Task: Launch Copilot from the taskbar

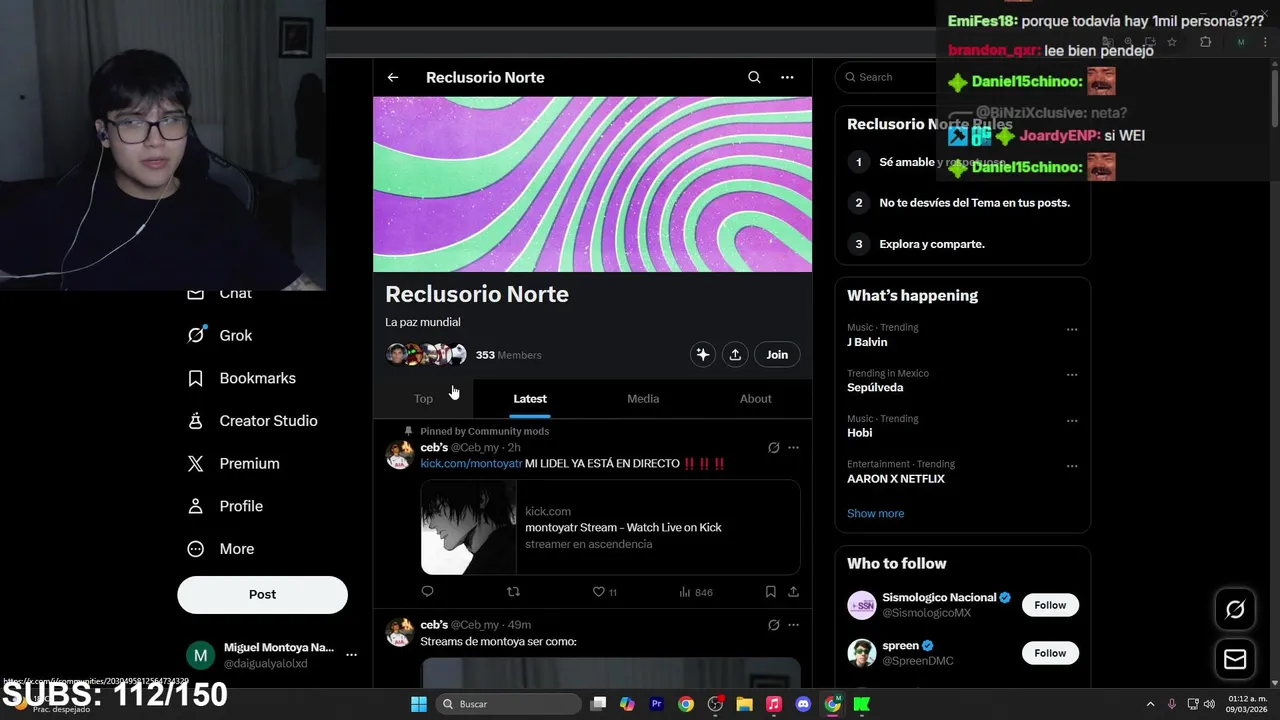Action: click(x=627, y=704)
